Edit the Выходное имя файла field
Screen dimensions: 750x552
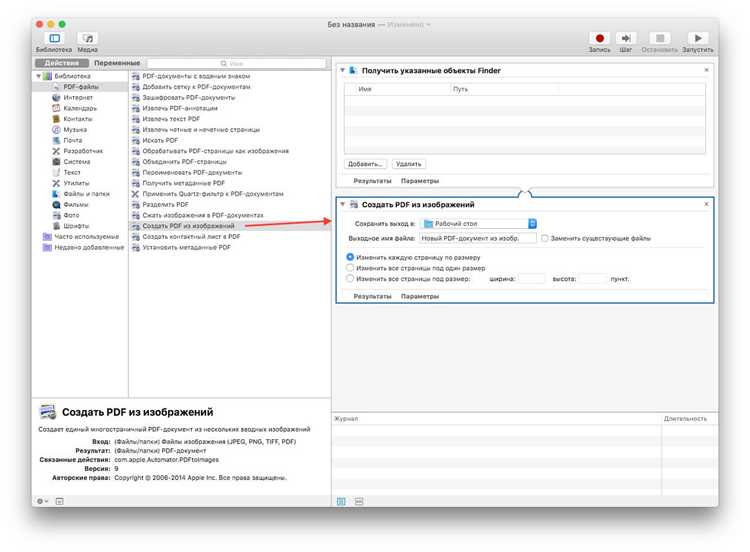pos(478,238)
